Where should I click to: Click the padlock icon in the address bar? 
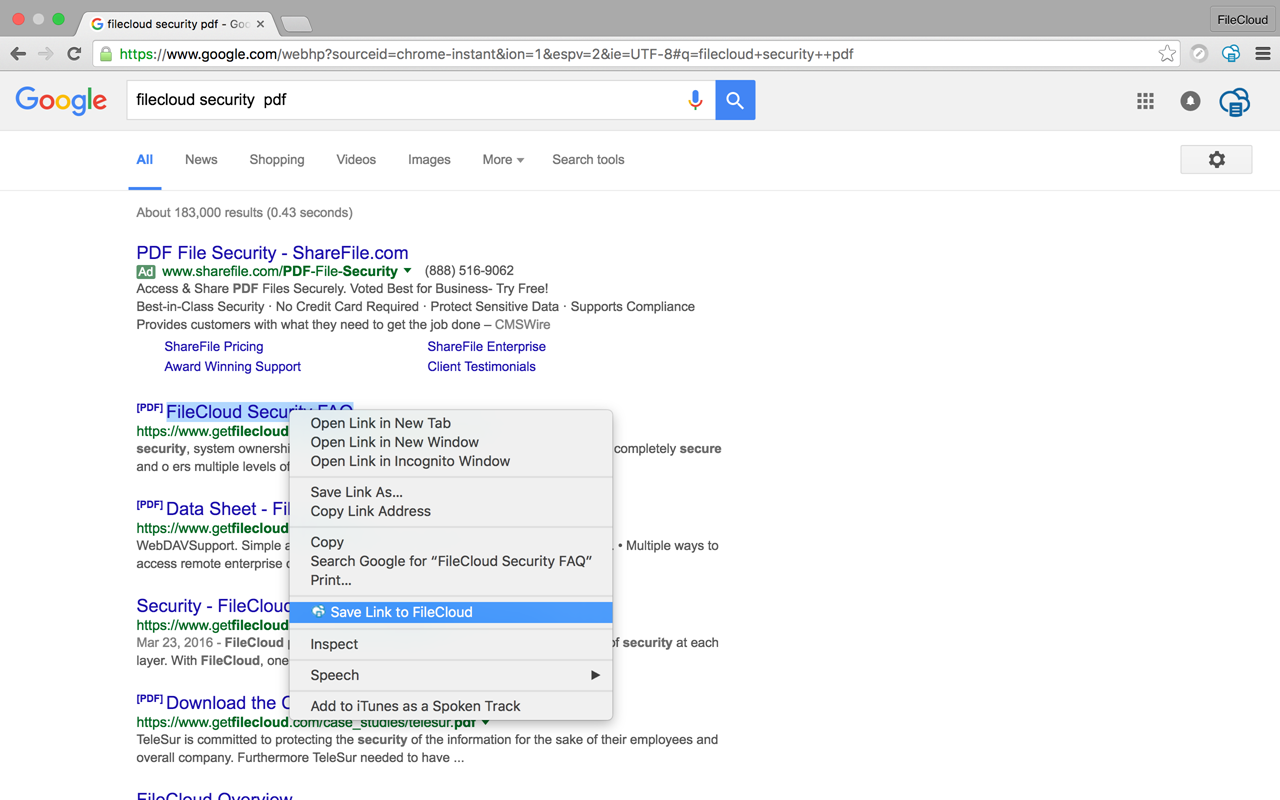click(106, 54)
